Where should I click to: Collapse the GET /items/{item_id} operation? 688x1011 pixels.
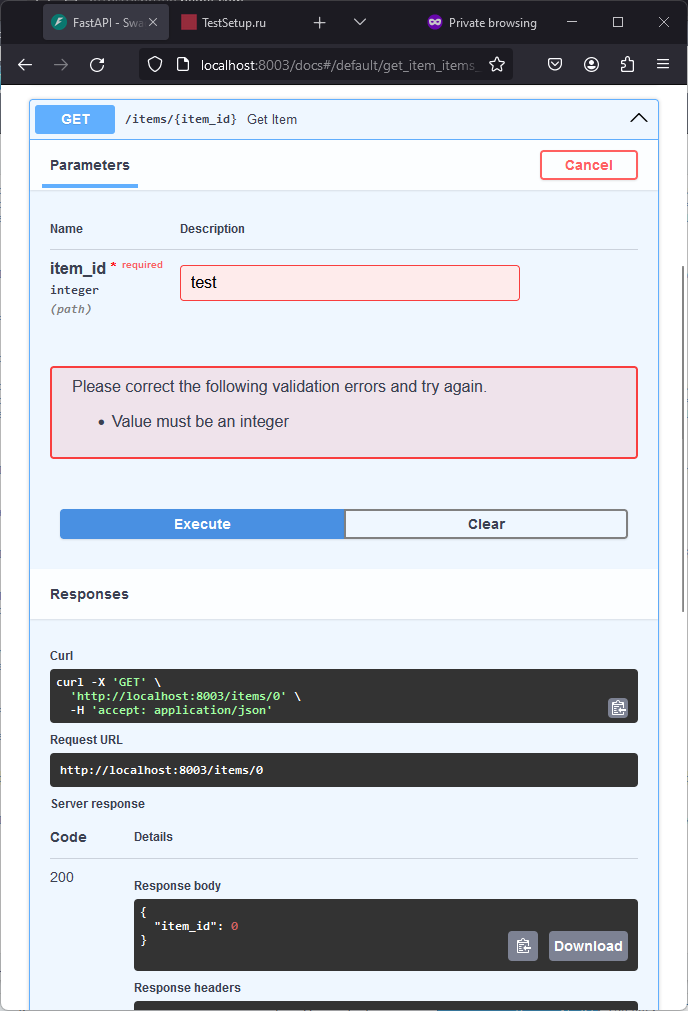click(x=638, y=119)
